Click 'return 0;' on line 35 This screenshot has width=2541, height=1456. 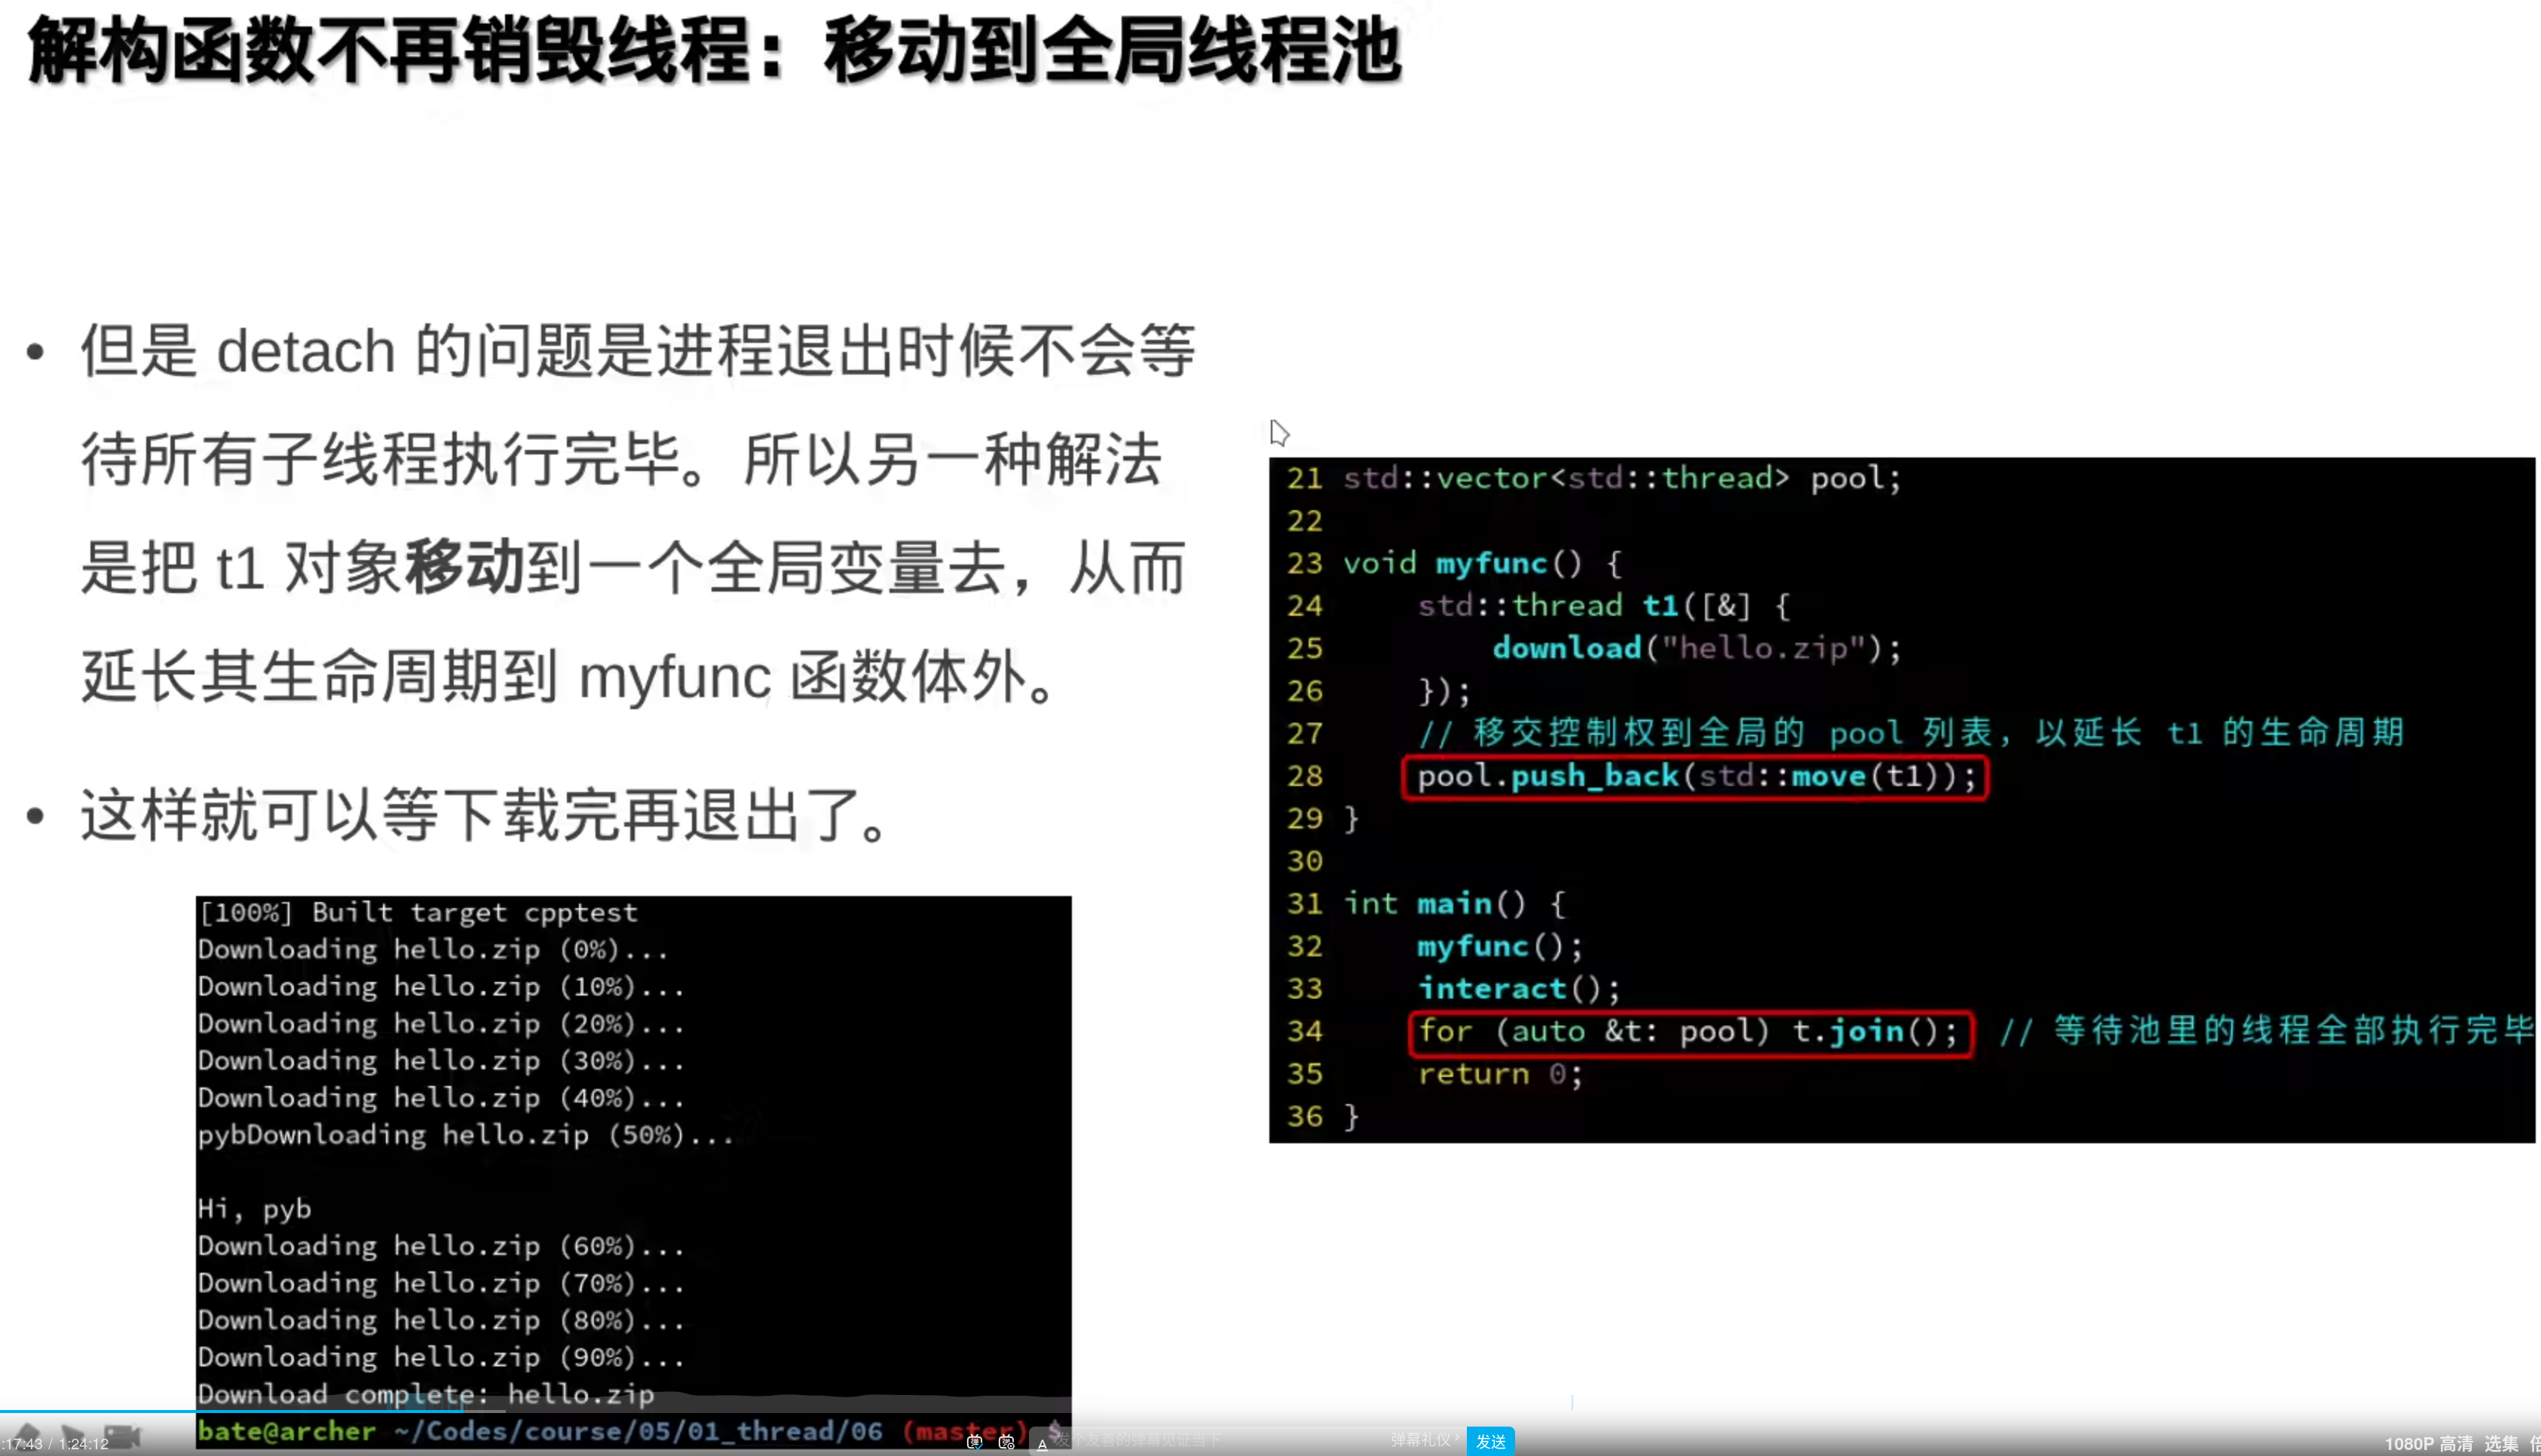pos(1499,1074)
